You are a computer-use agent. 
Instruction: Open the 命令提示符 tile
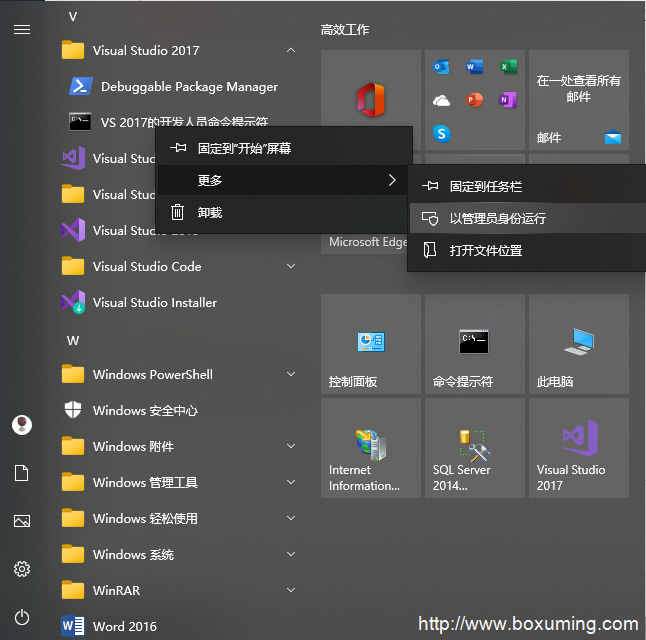(x=475, y=344)
